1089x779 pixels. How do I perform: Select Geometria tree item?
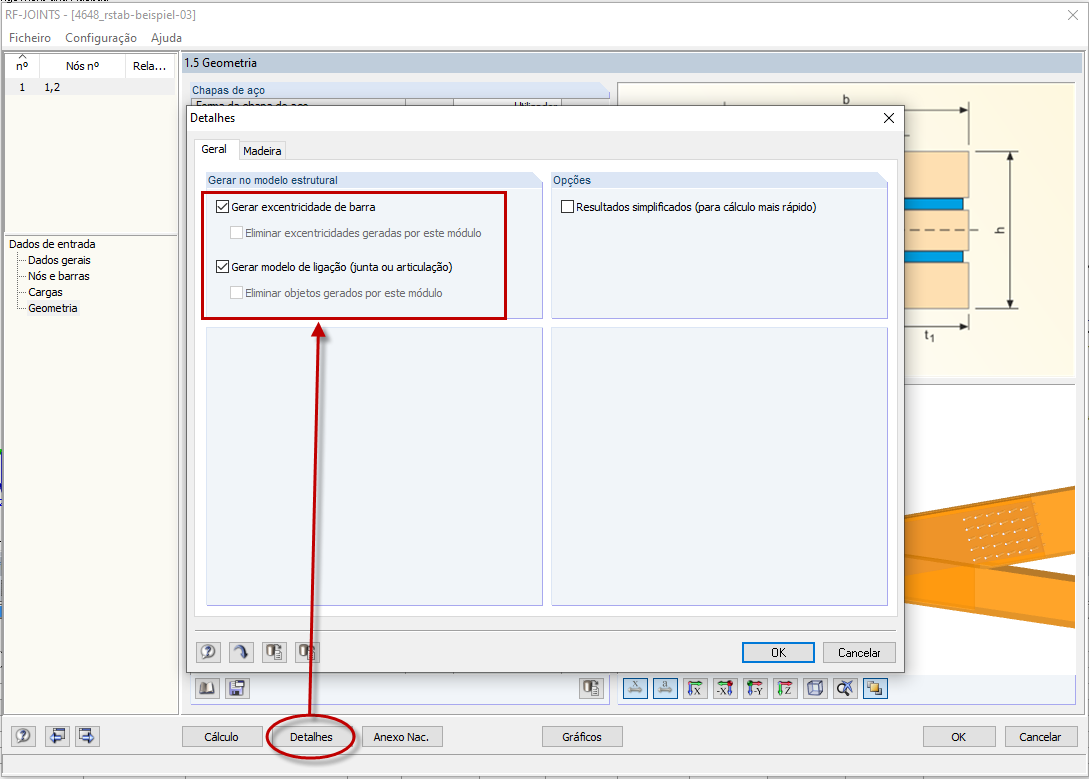[x=53, y=308]
